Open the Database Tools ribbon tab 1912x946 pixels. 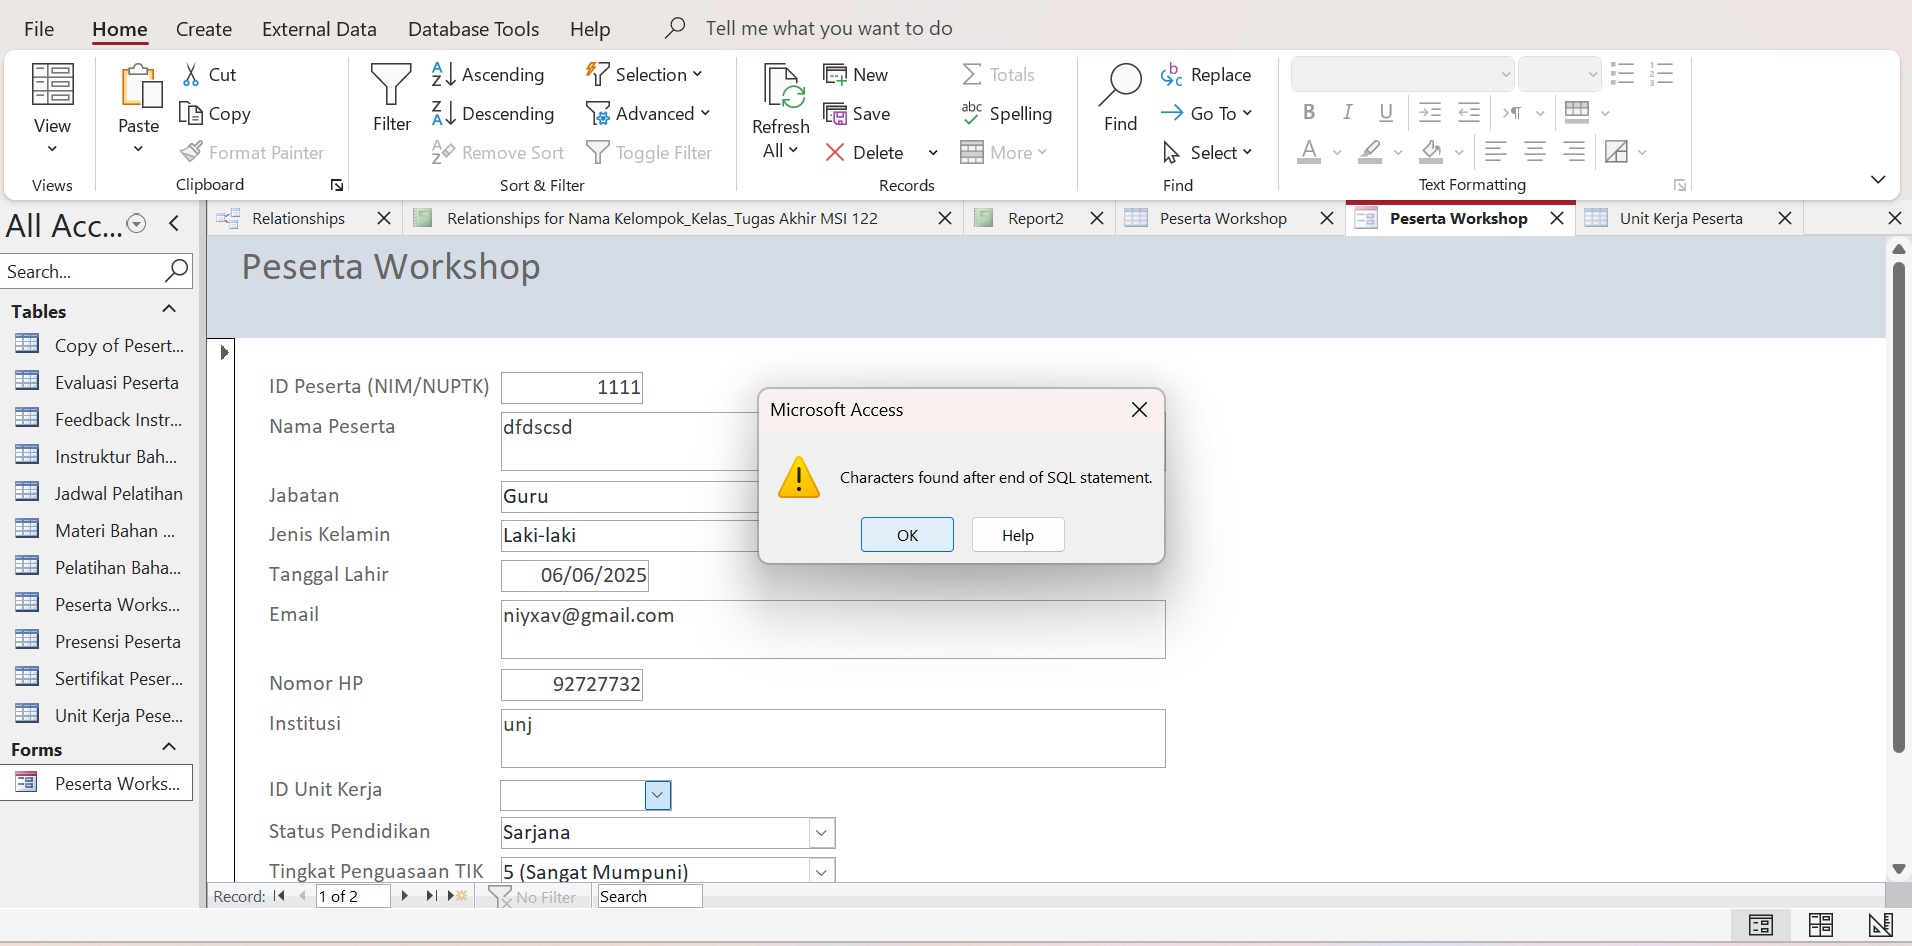click(x=473, y=29)
